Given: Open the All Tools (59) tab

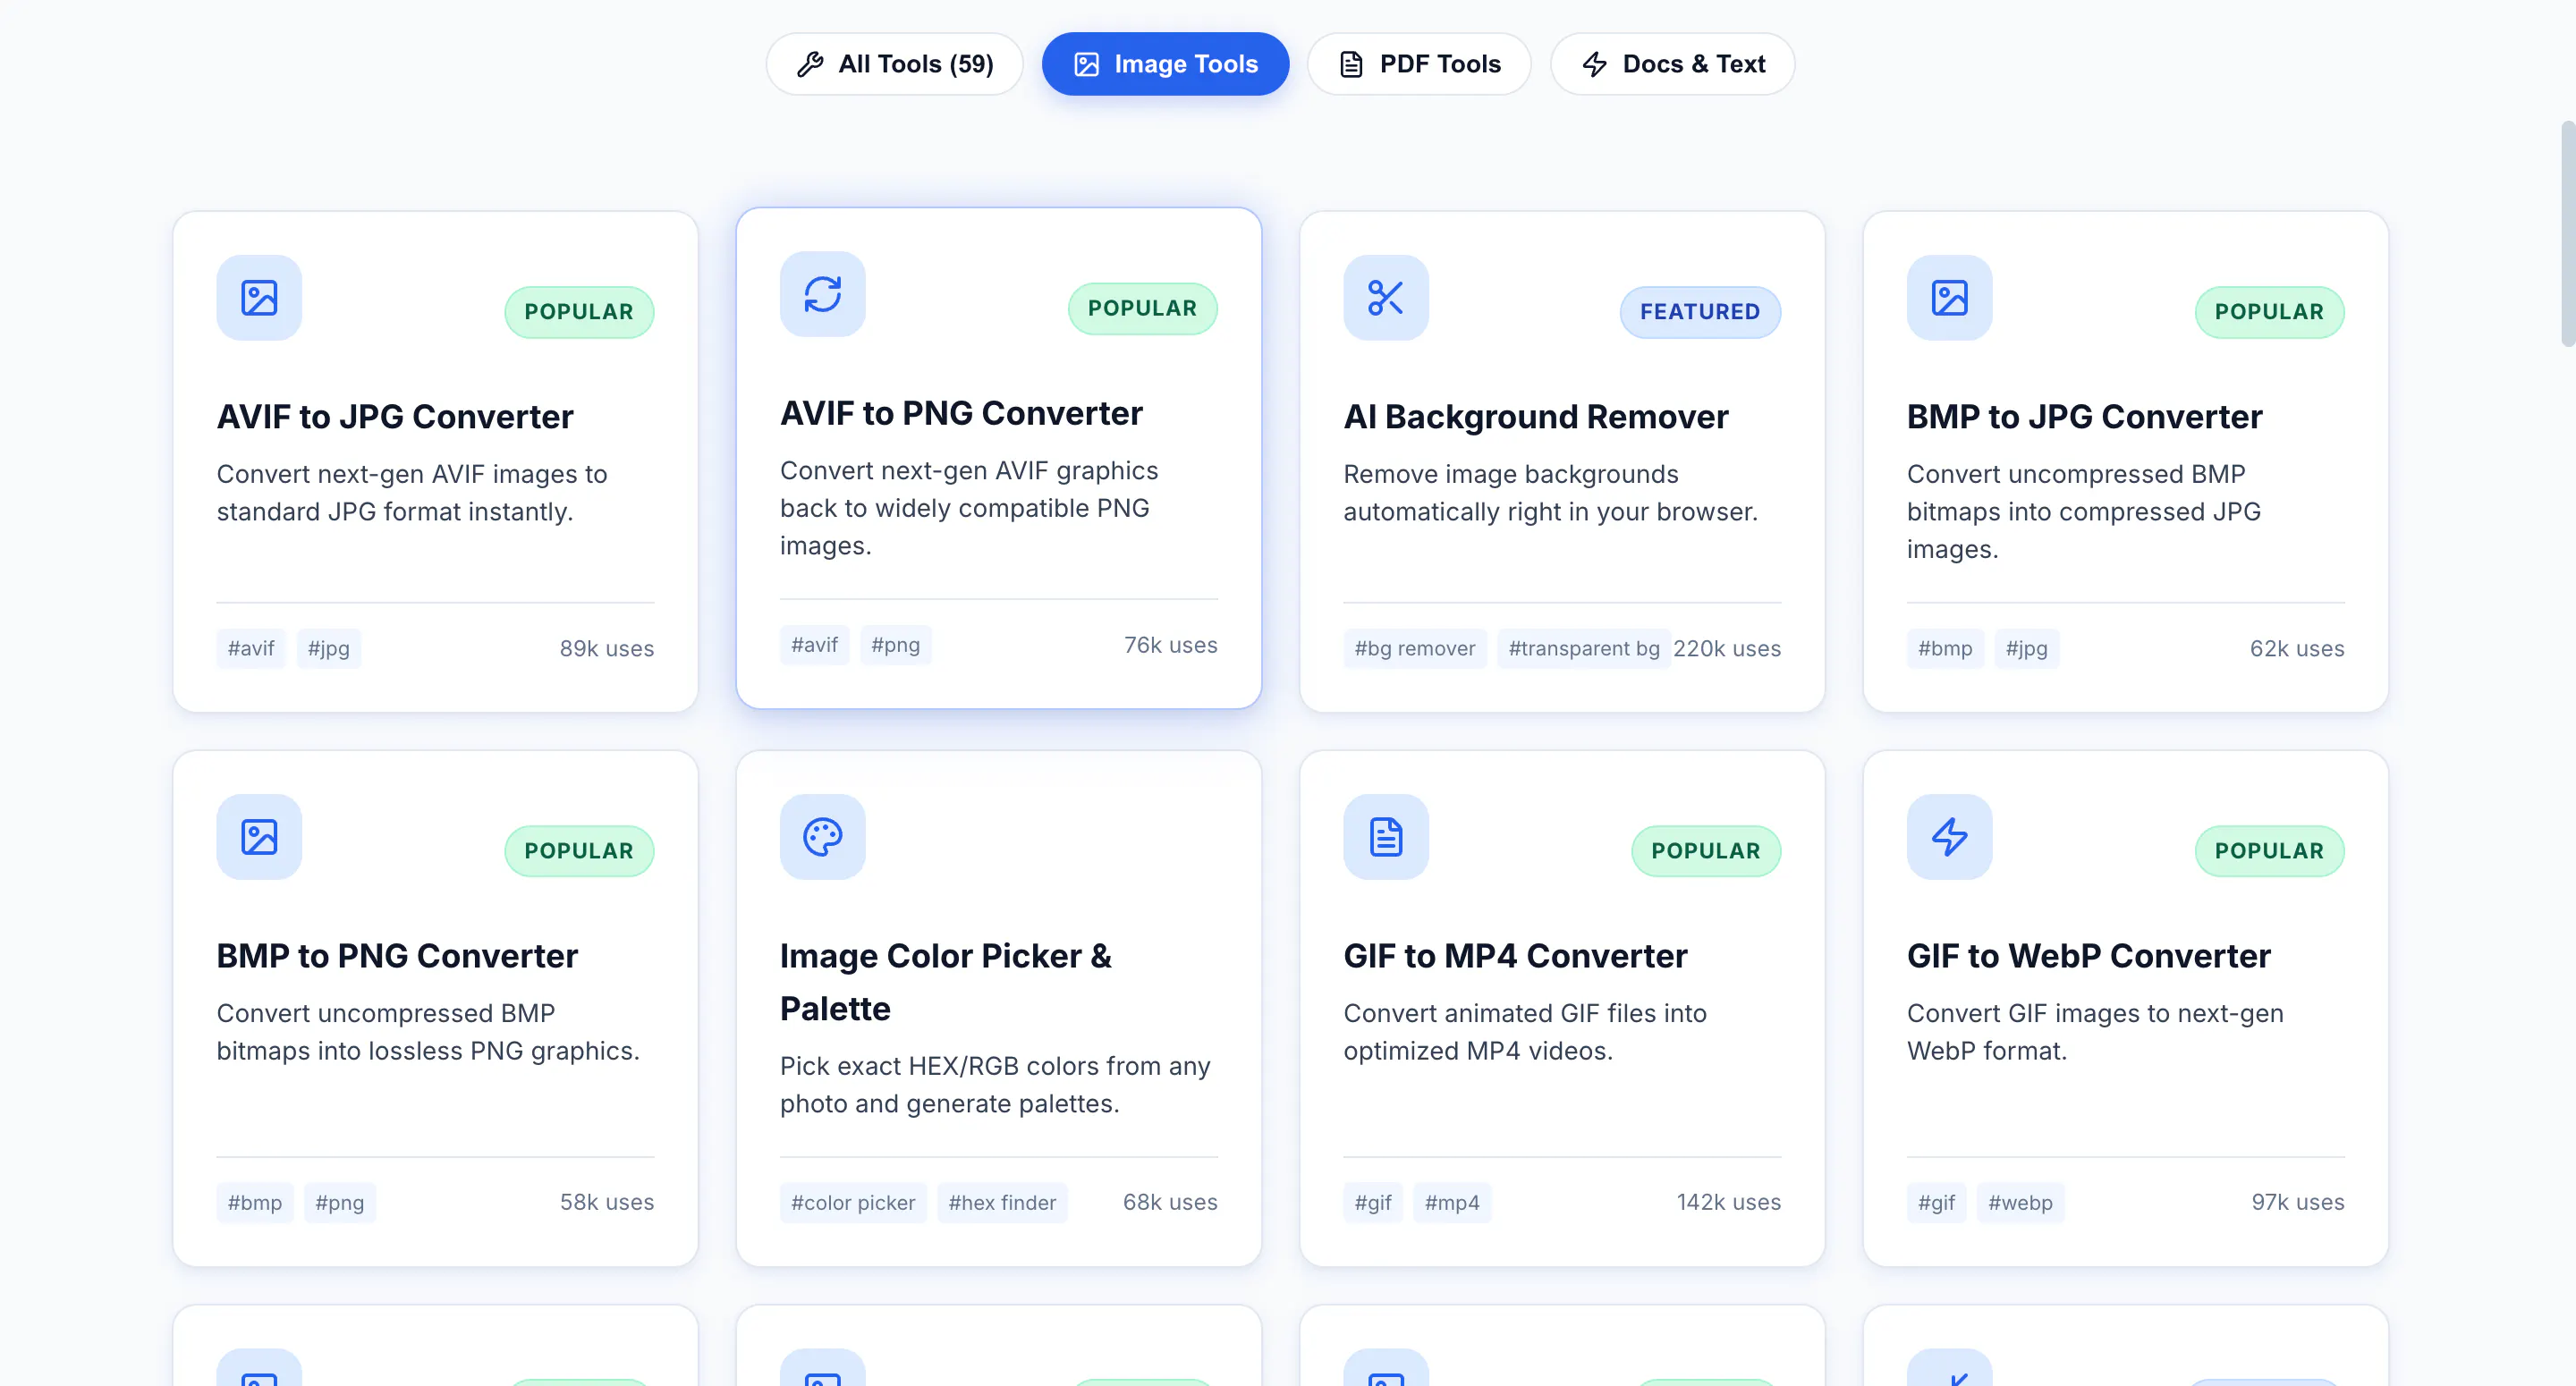Looking at the screenshot, I should [x=894, y=64].
